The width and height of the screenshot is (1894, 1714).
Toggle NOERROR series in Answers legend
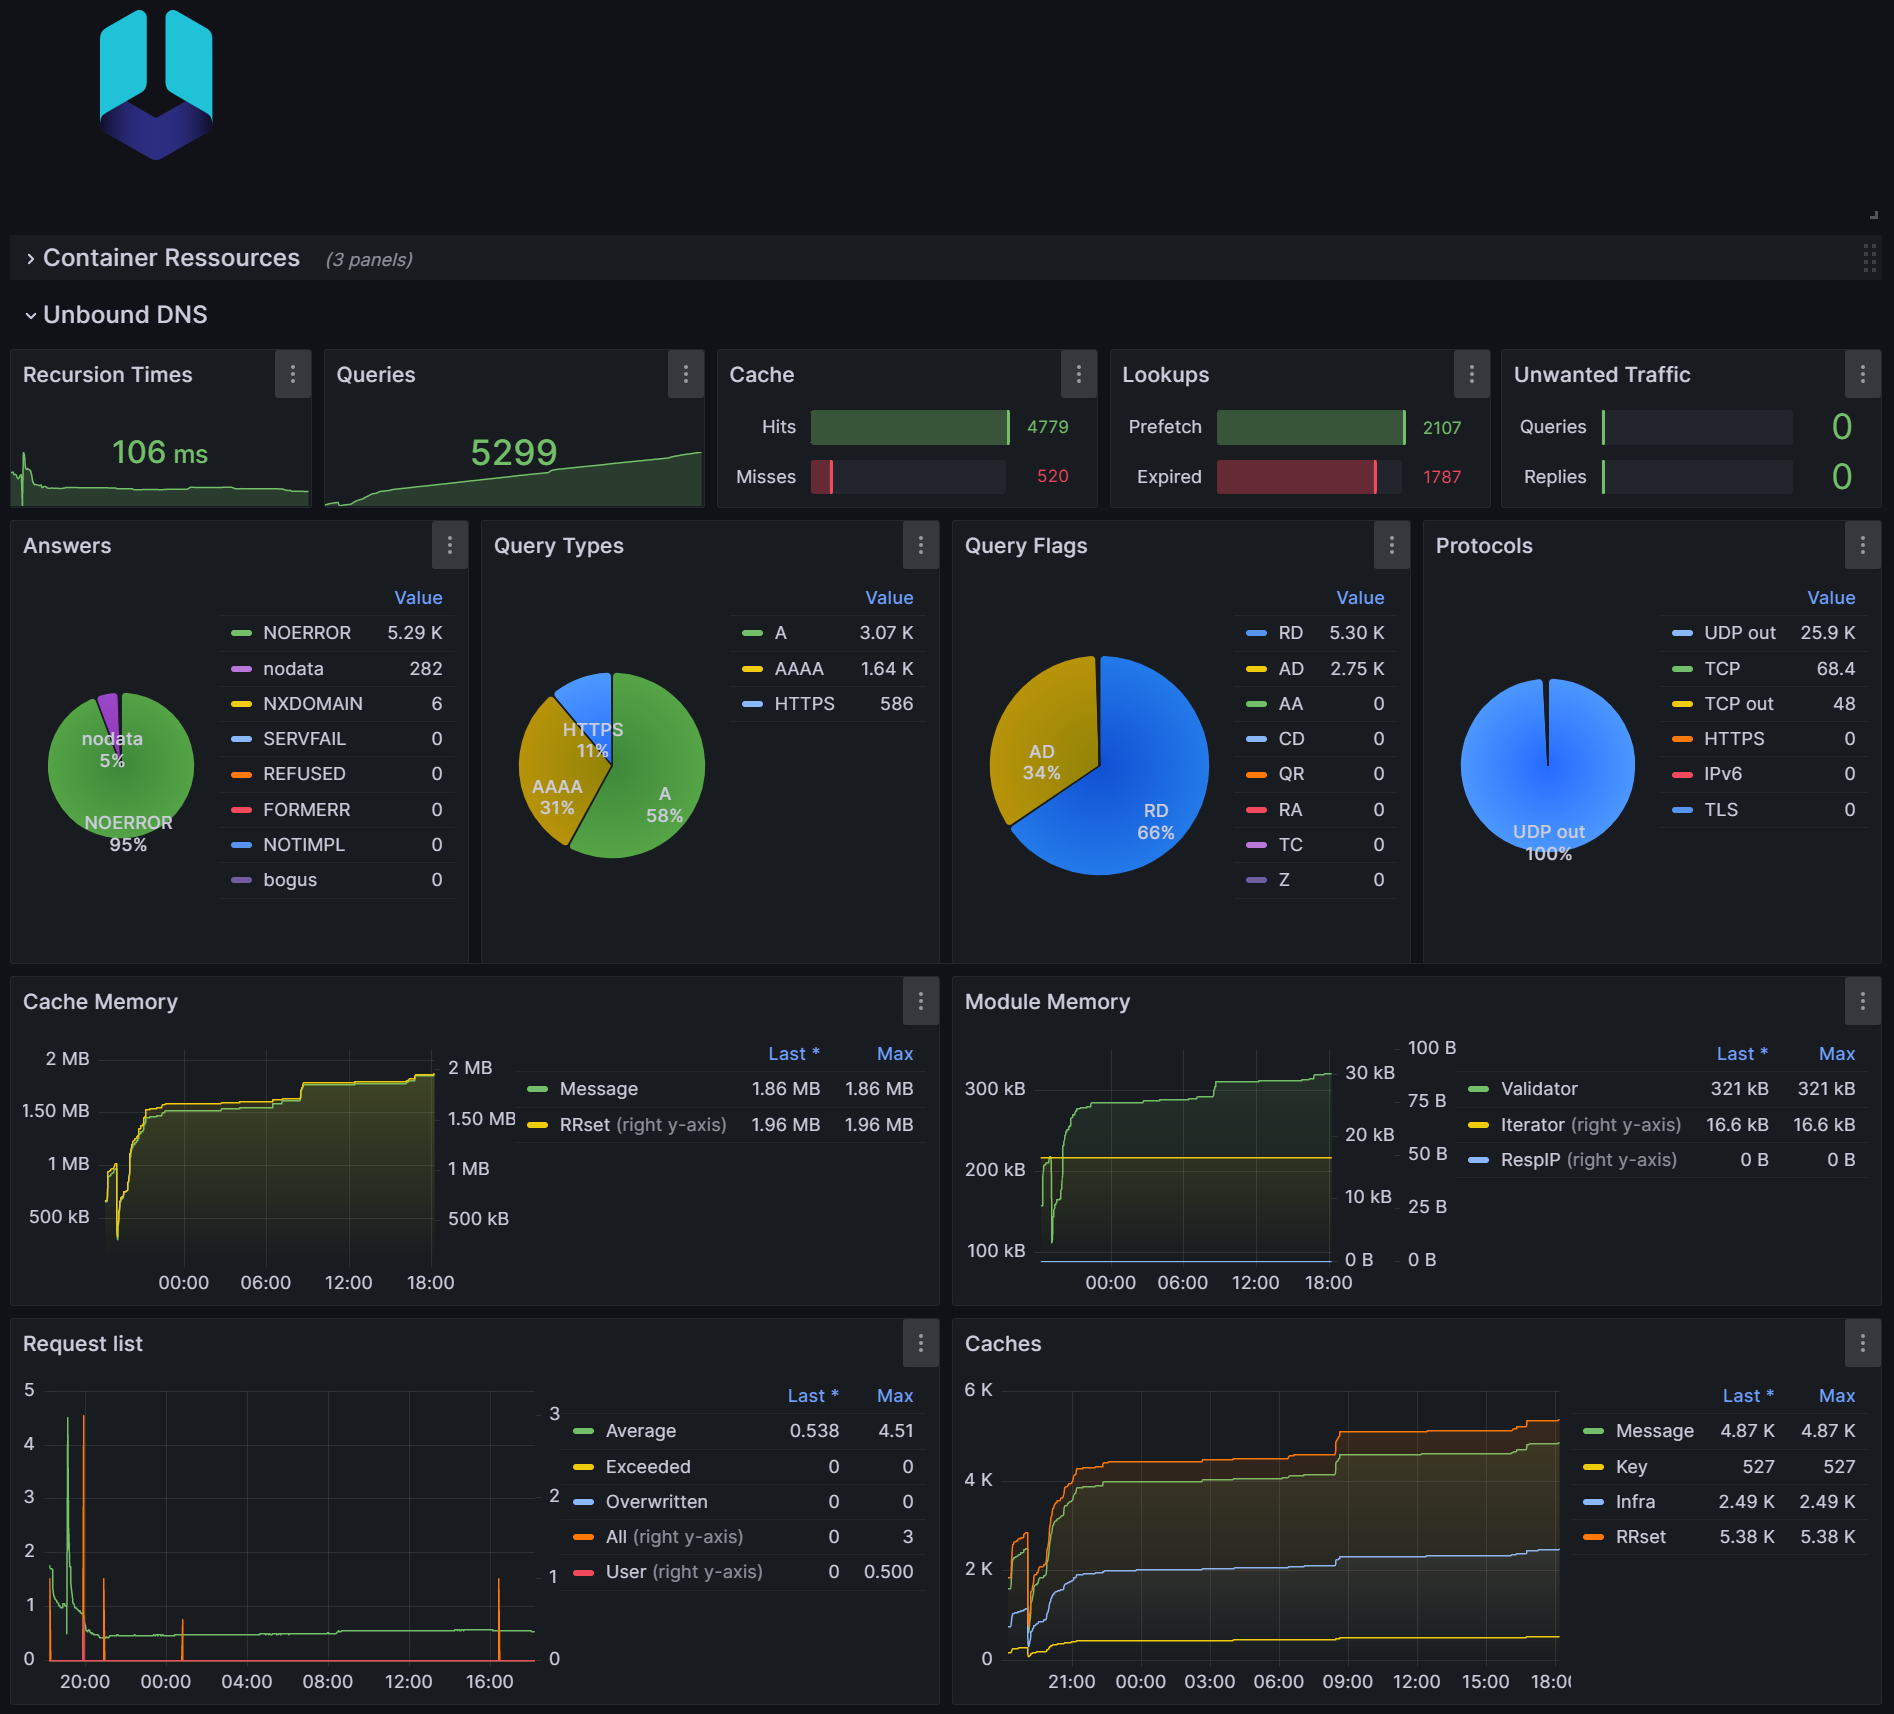point(306,633)
